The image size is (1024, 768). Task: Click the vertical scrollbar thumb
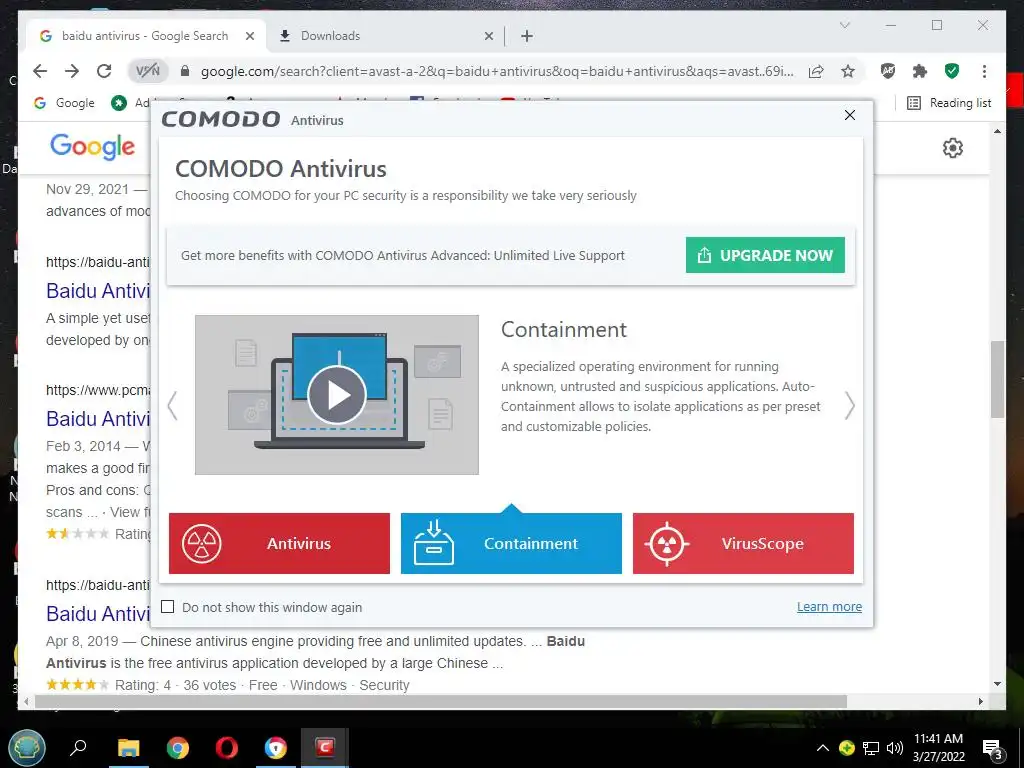(x=997, y=379)
